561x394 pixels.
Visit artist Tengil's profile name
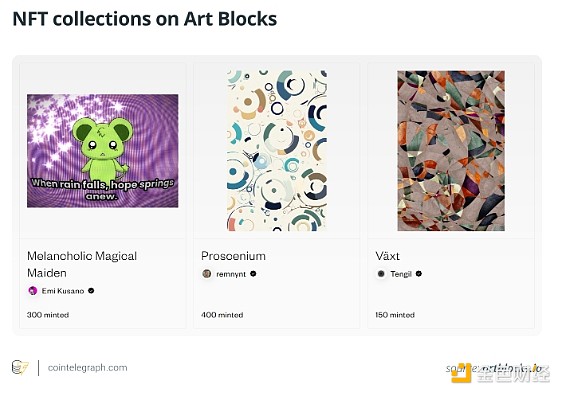401,274
